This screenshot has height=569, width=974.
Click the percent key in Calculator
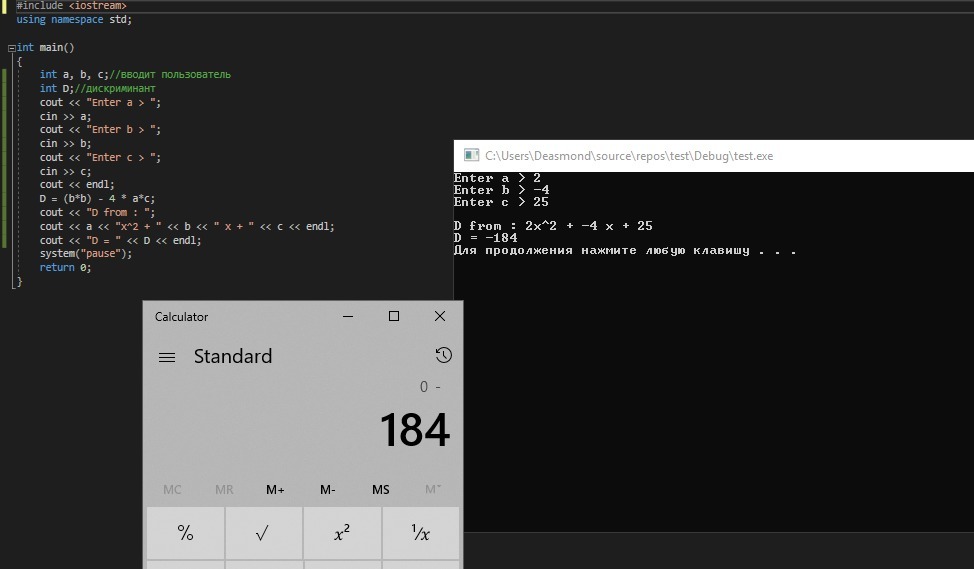tap(185, 533)
